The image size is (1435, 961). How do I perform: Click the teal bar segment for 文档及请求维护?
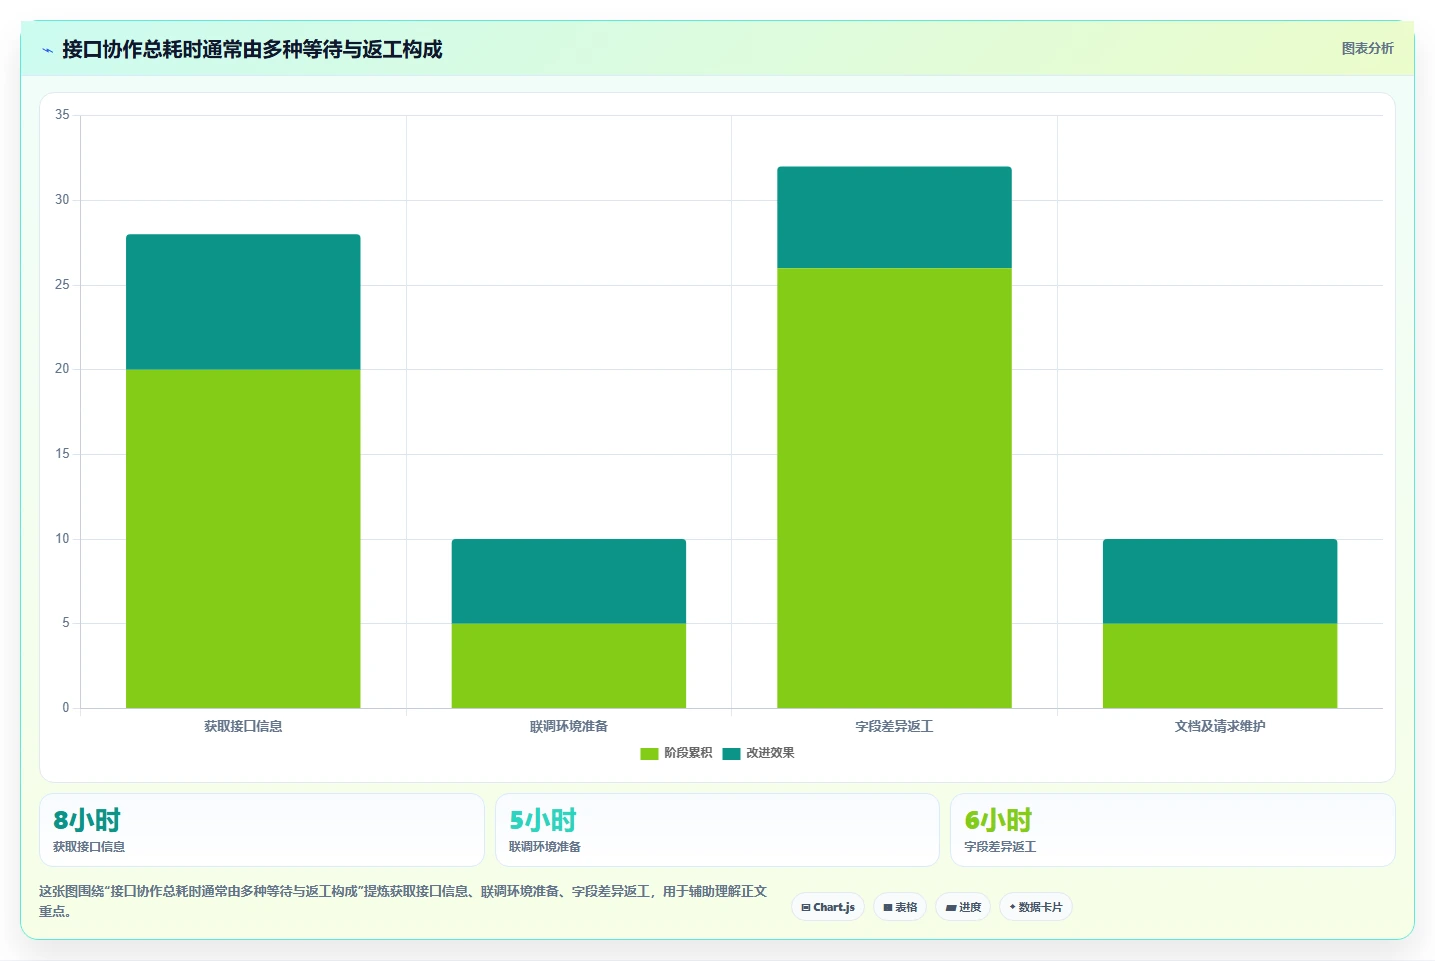1220,581
